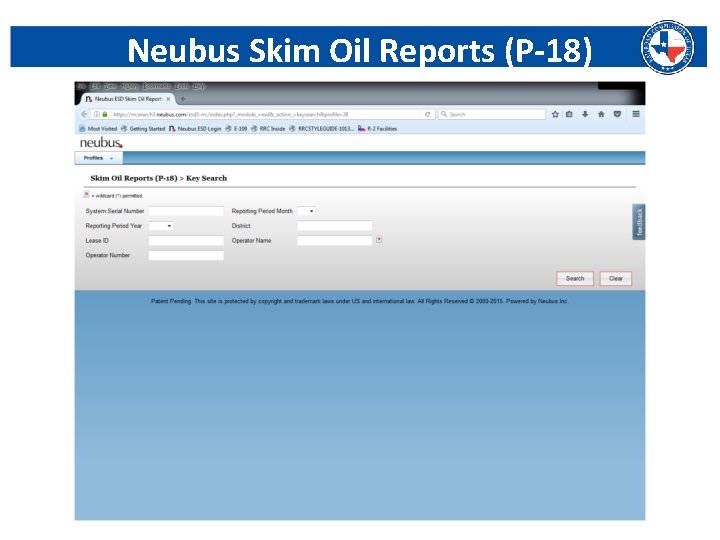Open the Firefox hamburger menu
The image size is (720, 540).
[636, 114]
